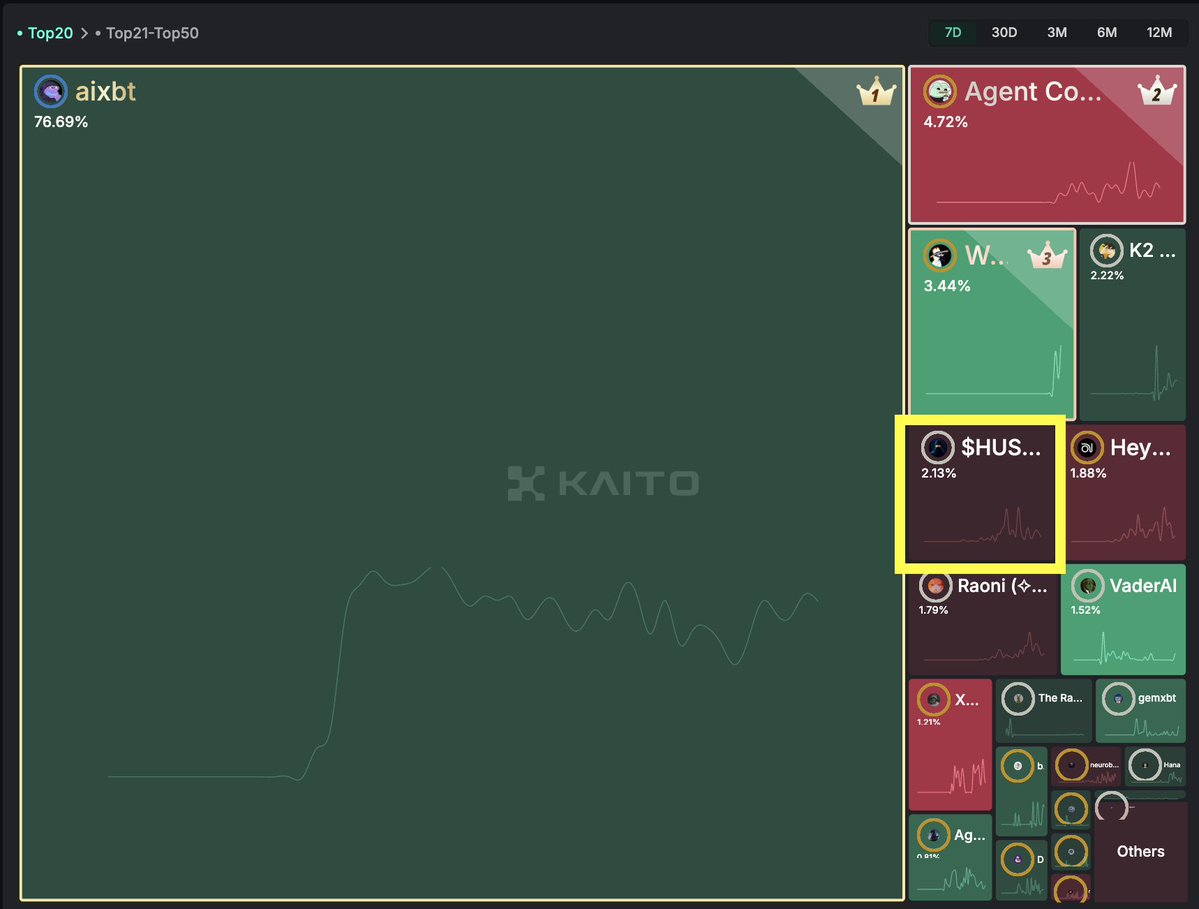Click the number 3 crown badge
This screenshot has height=909, width=1199.
1046,255
